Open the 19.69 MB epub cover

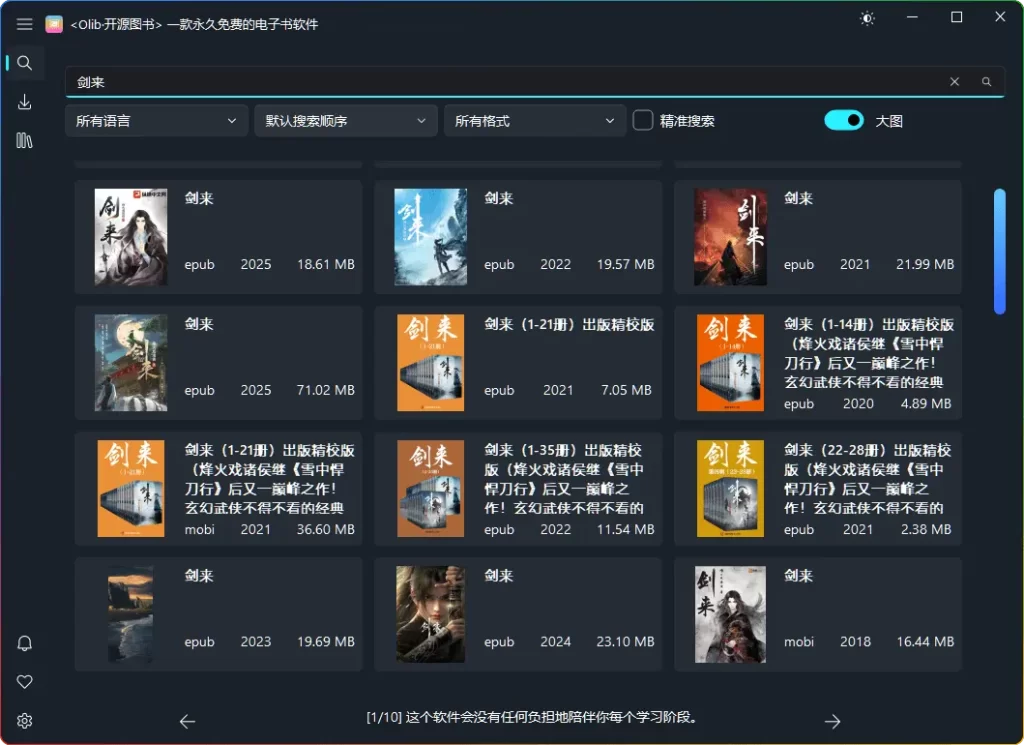coord(131,614)
